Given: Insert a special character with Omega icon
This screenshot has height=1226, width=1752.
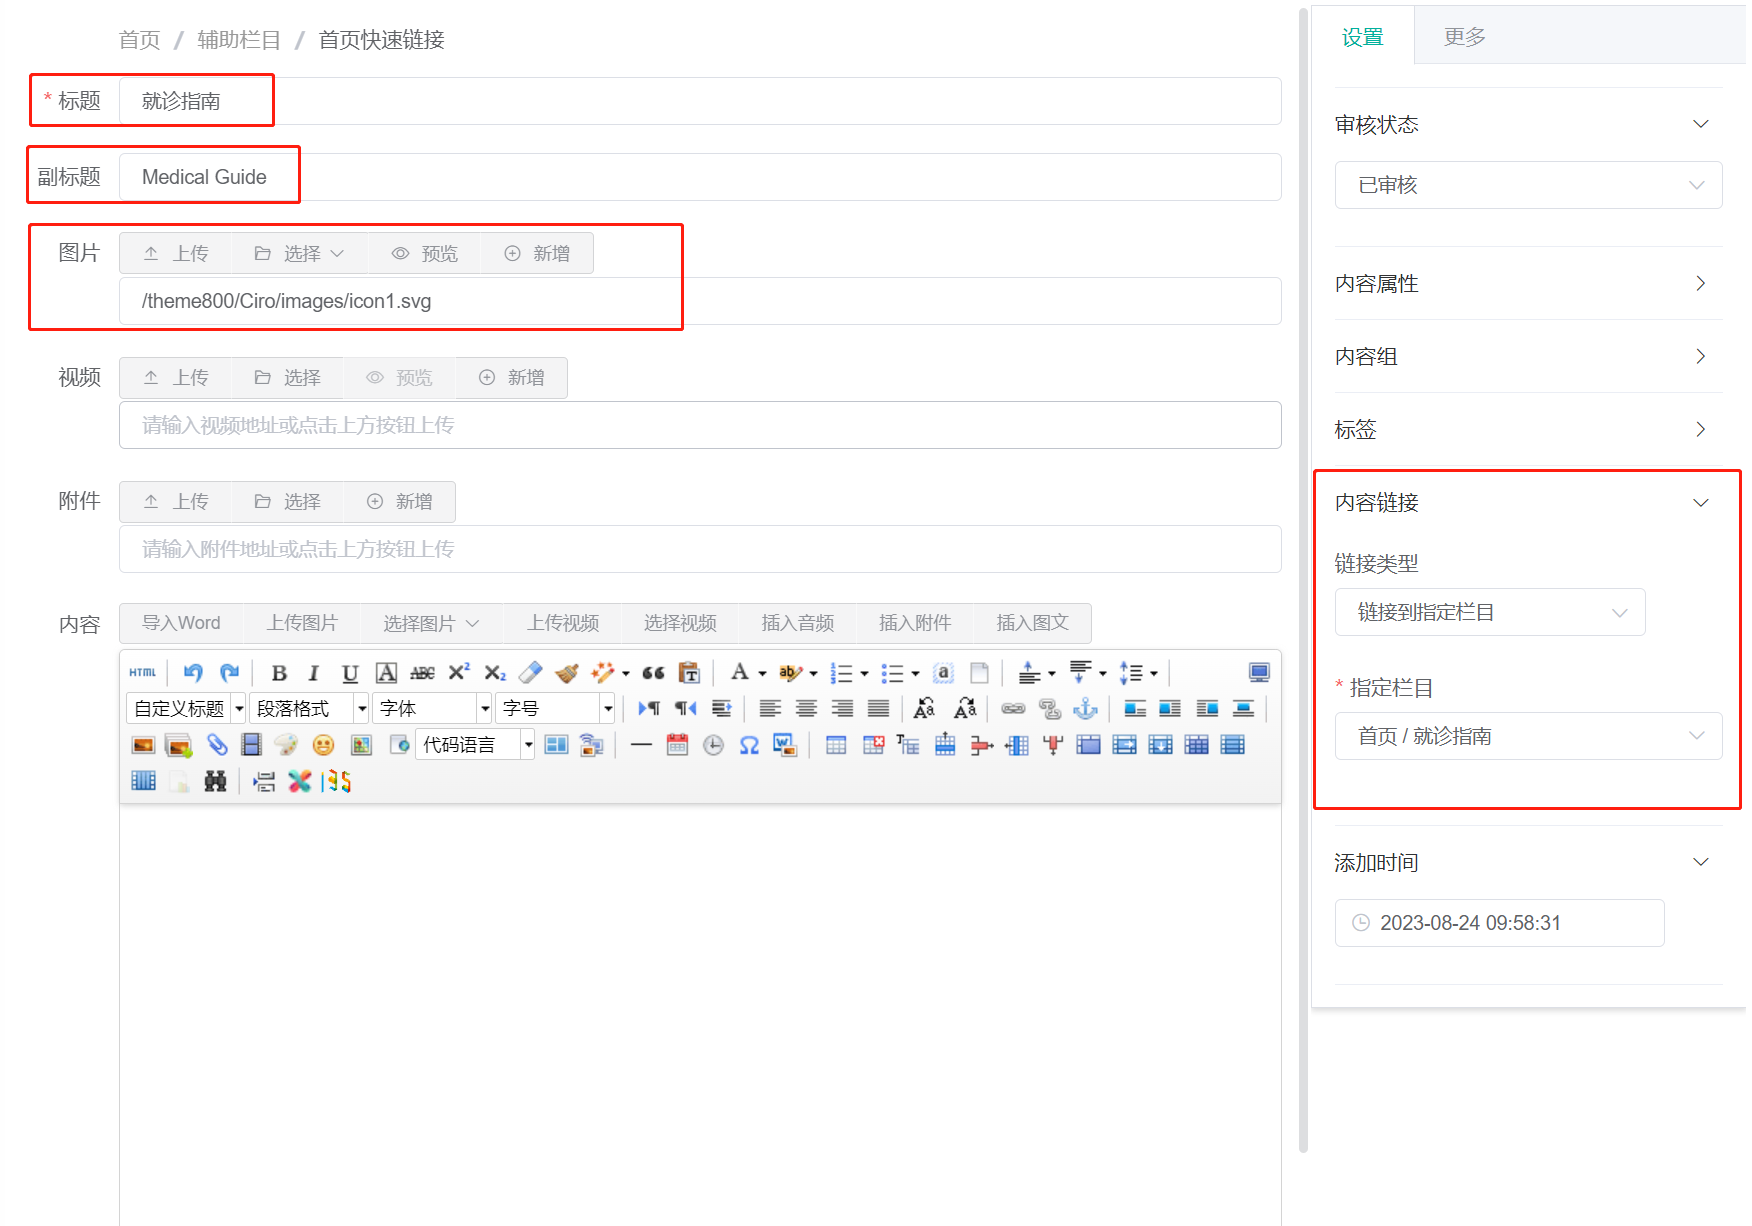Looking at the screenshot, I should click(749, 744).
